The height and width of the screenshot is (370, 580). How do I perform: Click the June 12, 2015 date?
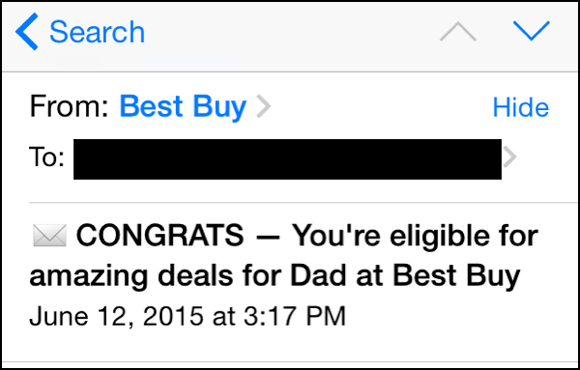pyautogui.click(x=116, y=316)
